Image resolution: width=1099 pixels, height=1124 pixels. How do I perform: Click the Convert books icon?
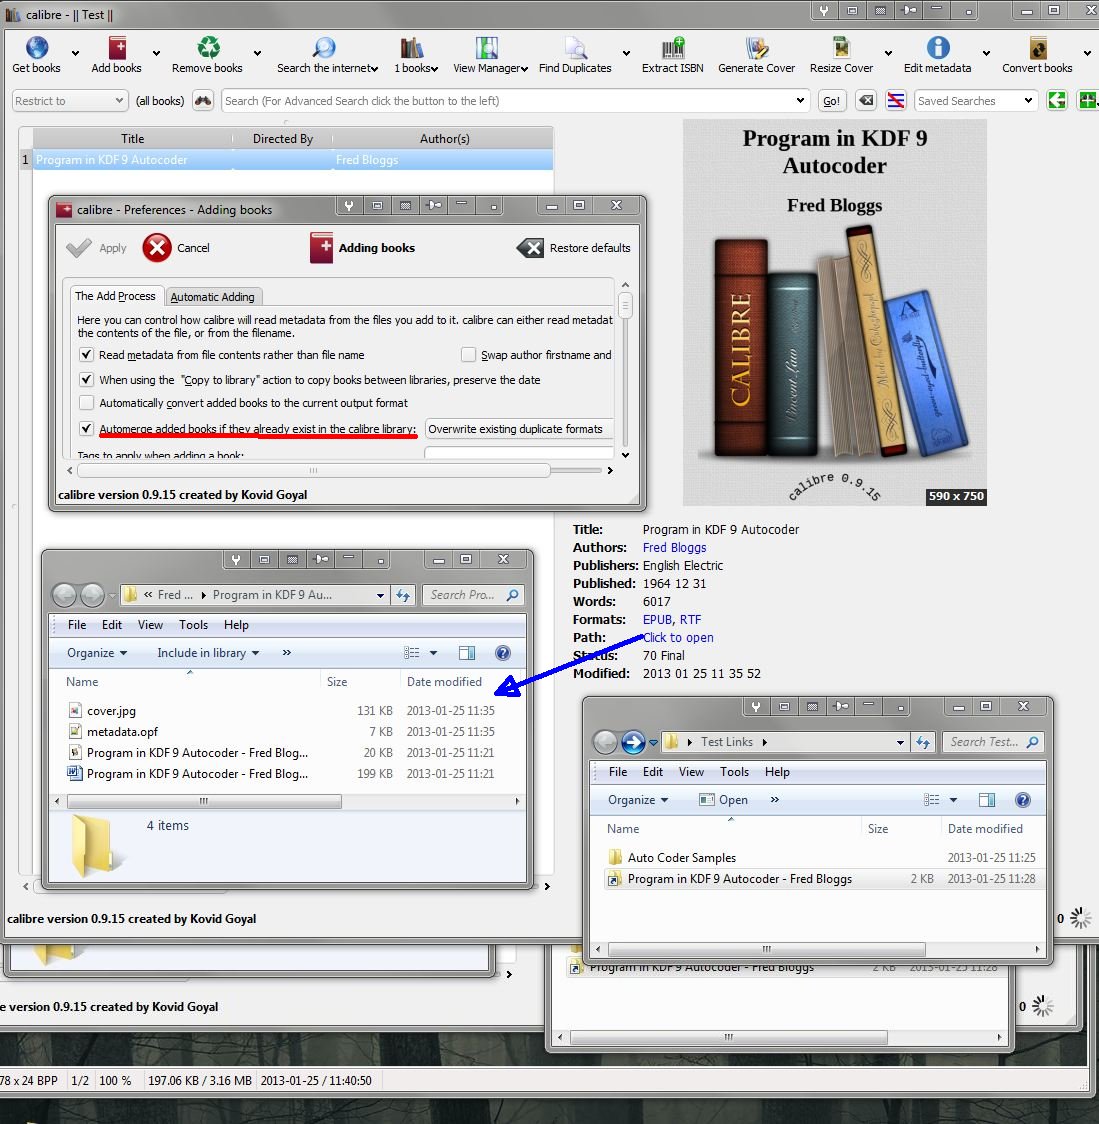tap(1037, 48)
